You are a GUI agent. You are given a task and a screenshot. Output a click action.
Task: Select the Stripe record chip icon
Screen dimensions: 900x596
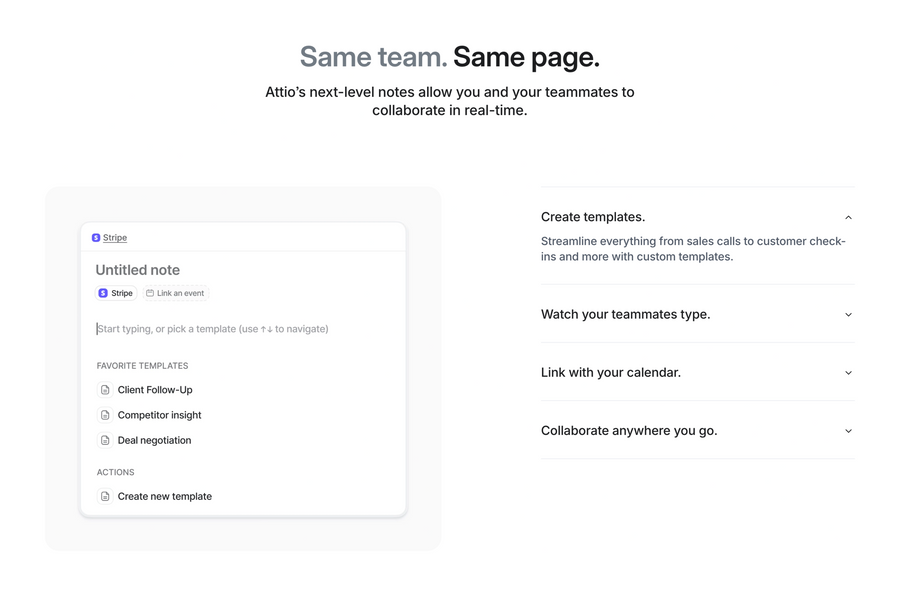[x=103, y=293]
